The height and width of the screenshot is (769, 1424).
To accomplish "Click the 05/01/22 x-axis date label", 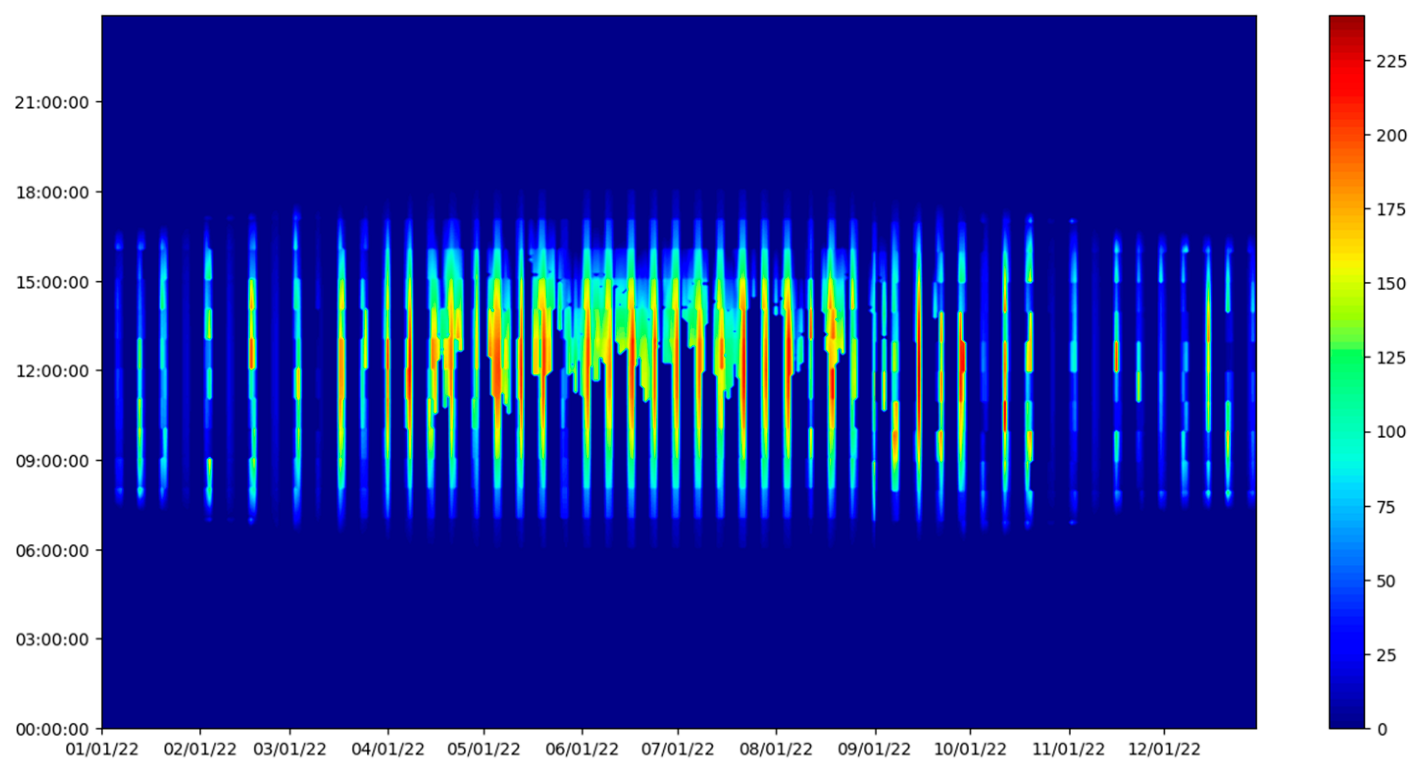I will pos(485,749).
